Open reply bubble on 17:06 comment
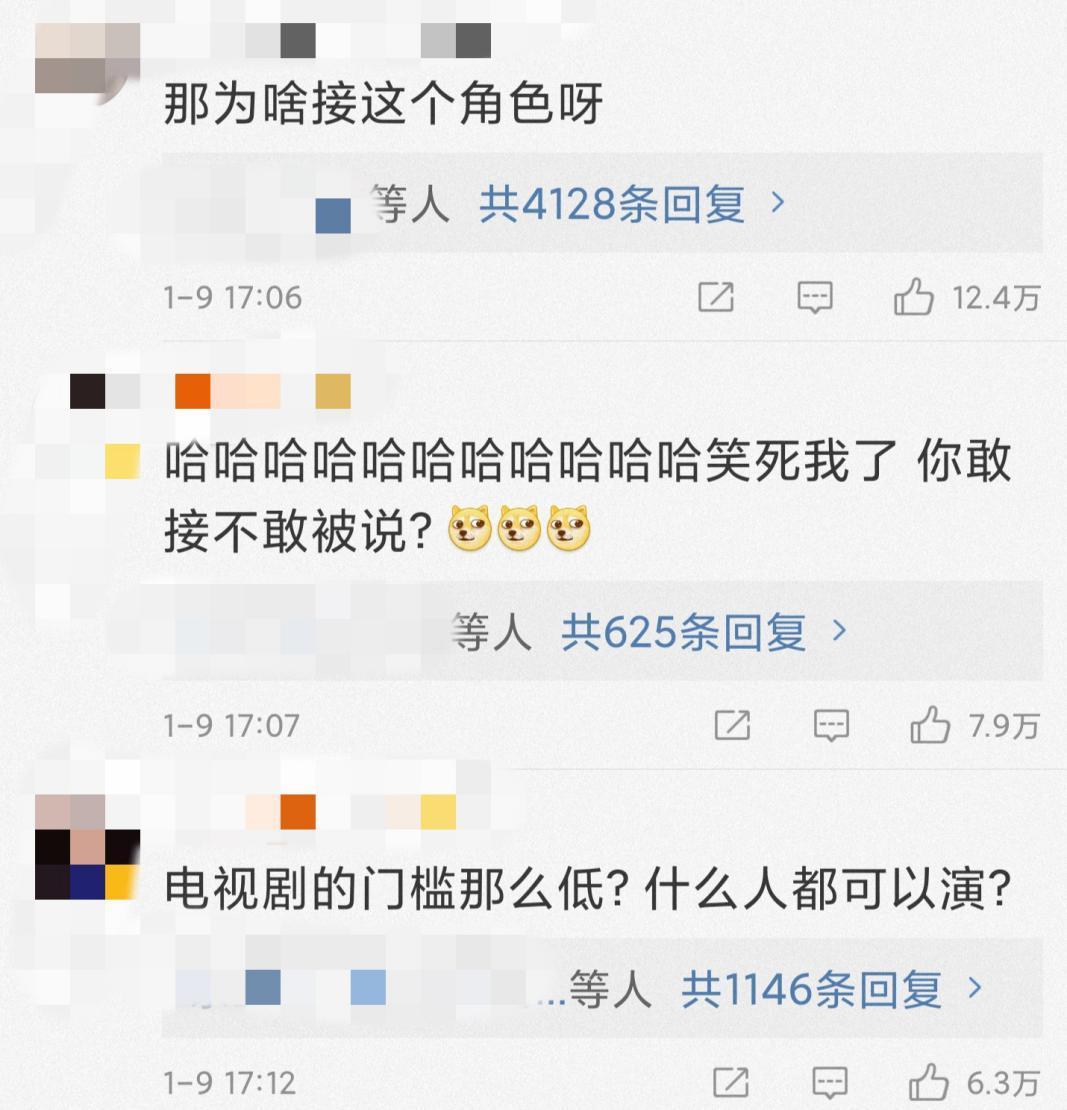Viewport: 1067px width, 1110px height. point(815,297)
